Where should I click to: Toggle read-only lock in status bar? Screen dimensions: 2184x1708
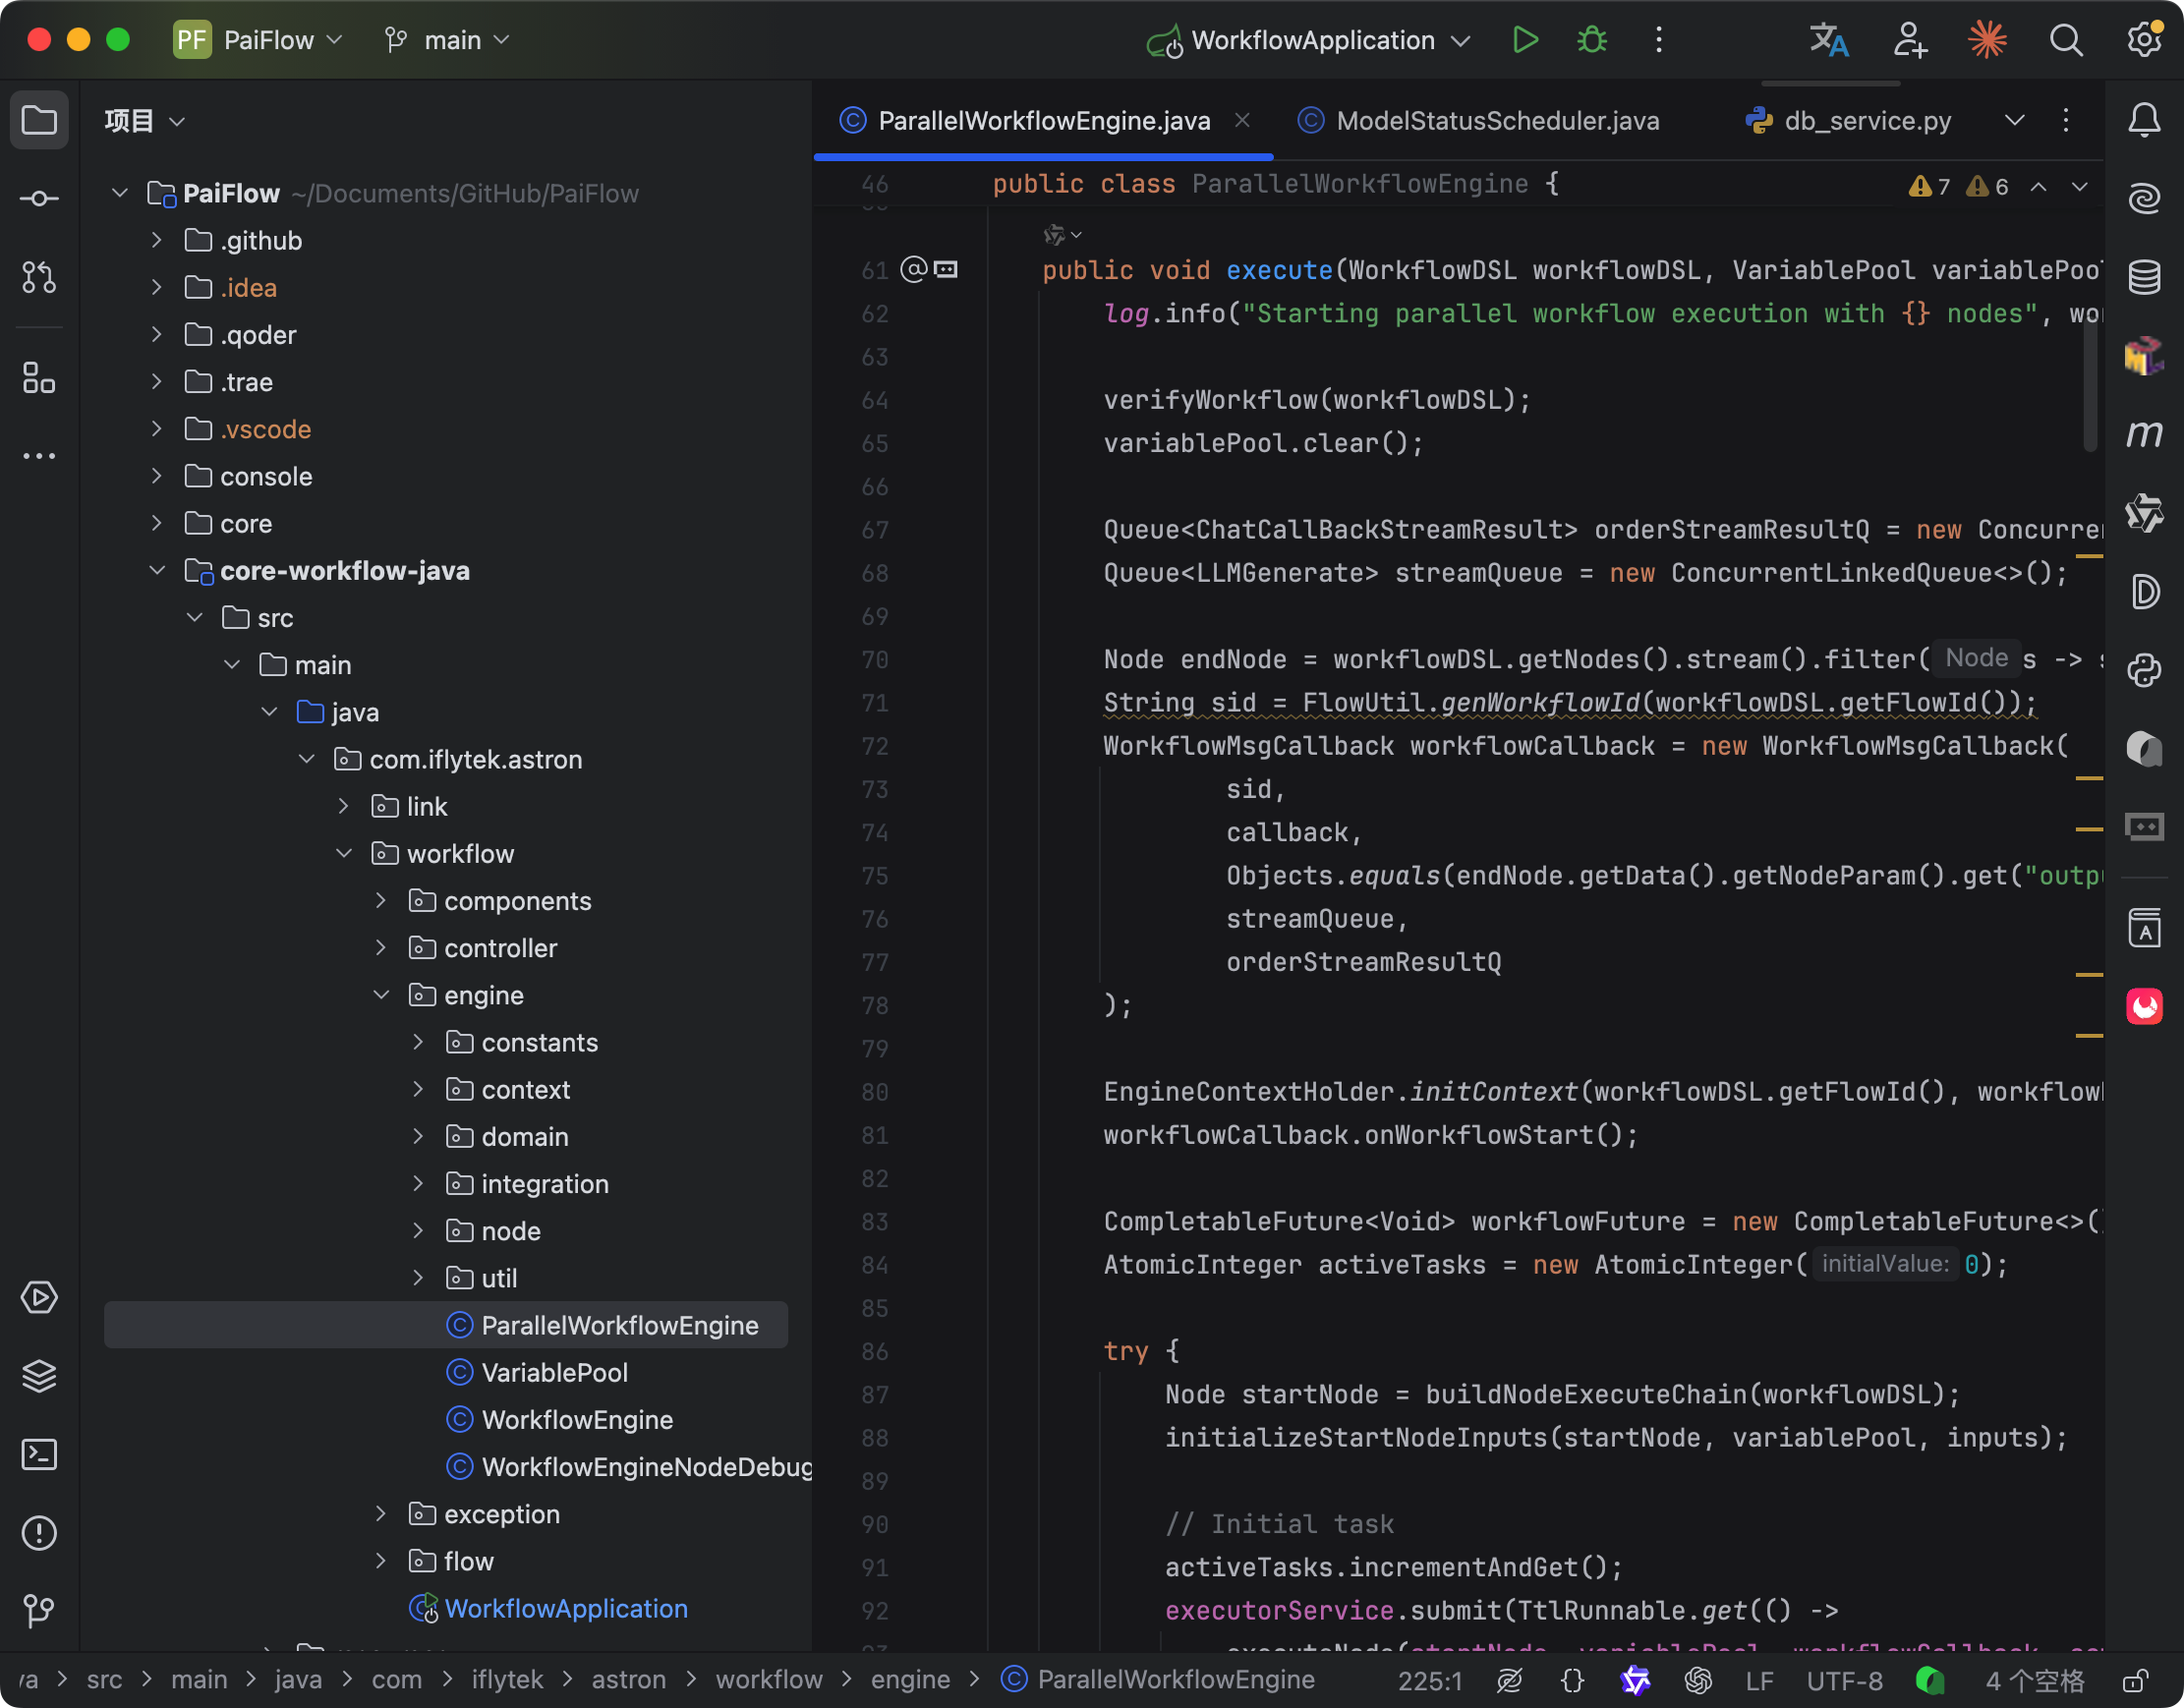2137,1680
